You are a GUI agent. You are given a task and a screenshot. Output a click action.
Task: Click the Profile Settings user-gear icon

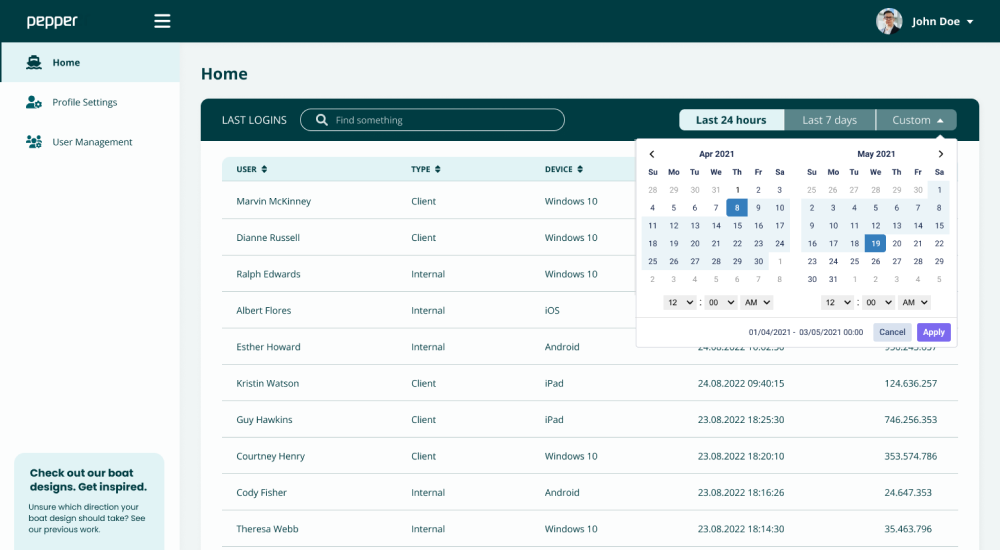point(34,102)
